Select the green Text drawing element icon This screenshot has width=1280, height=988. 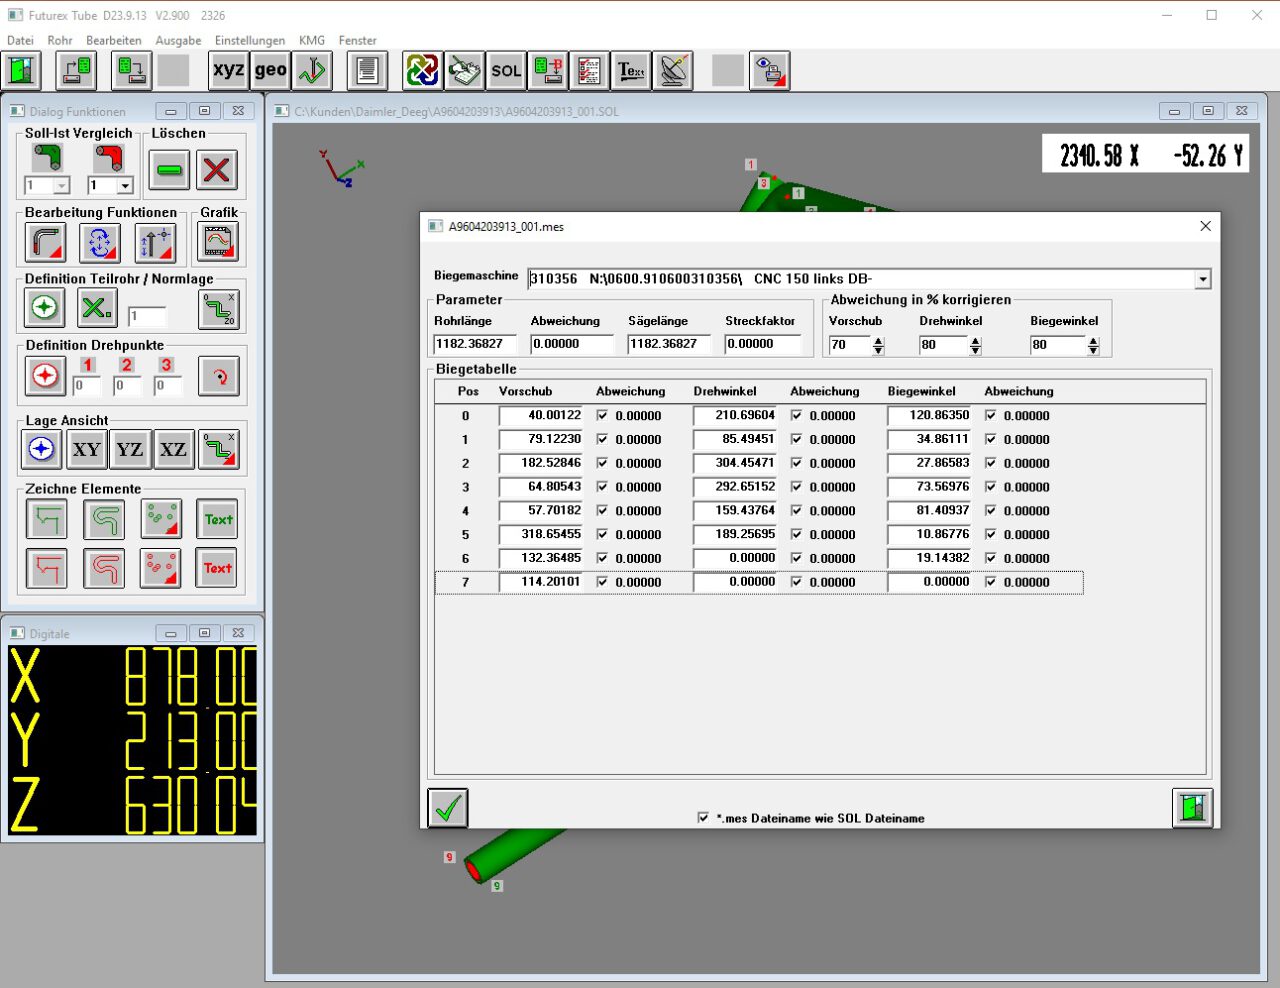tap(217, 518)
